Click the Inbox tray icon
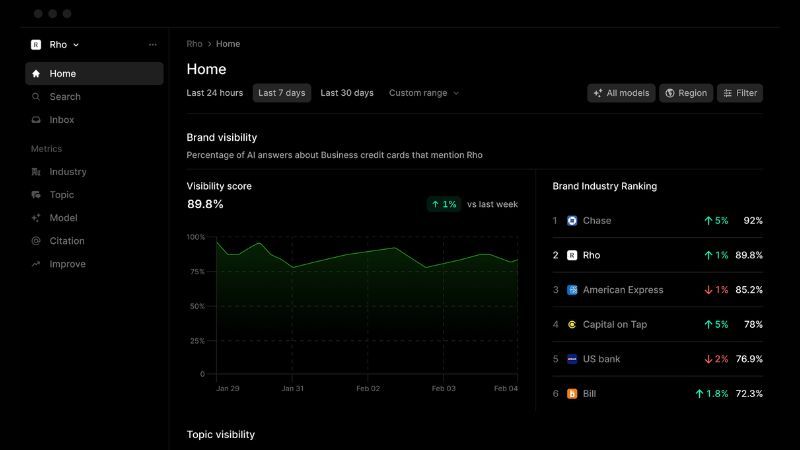 36,120
